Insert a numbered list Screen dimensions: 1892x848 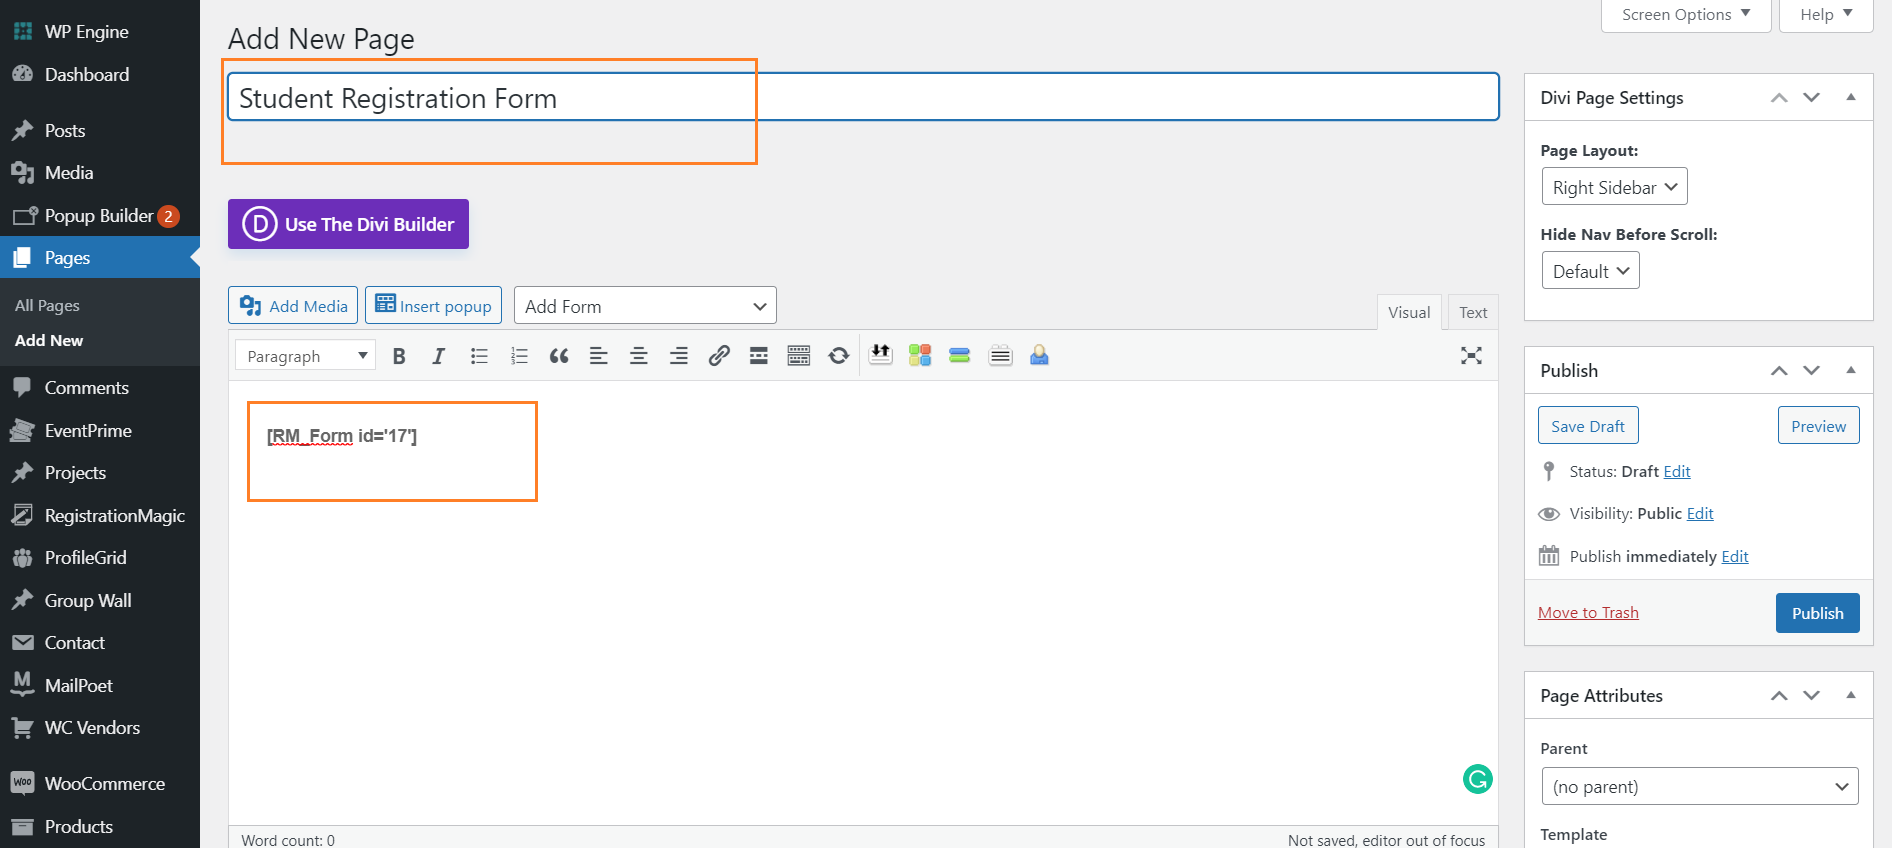pyautogui.click(x=519, y=356)
